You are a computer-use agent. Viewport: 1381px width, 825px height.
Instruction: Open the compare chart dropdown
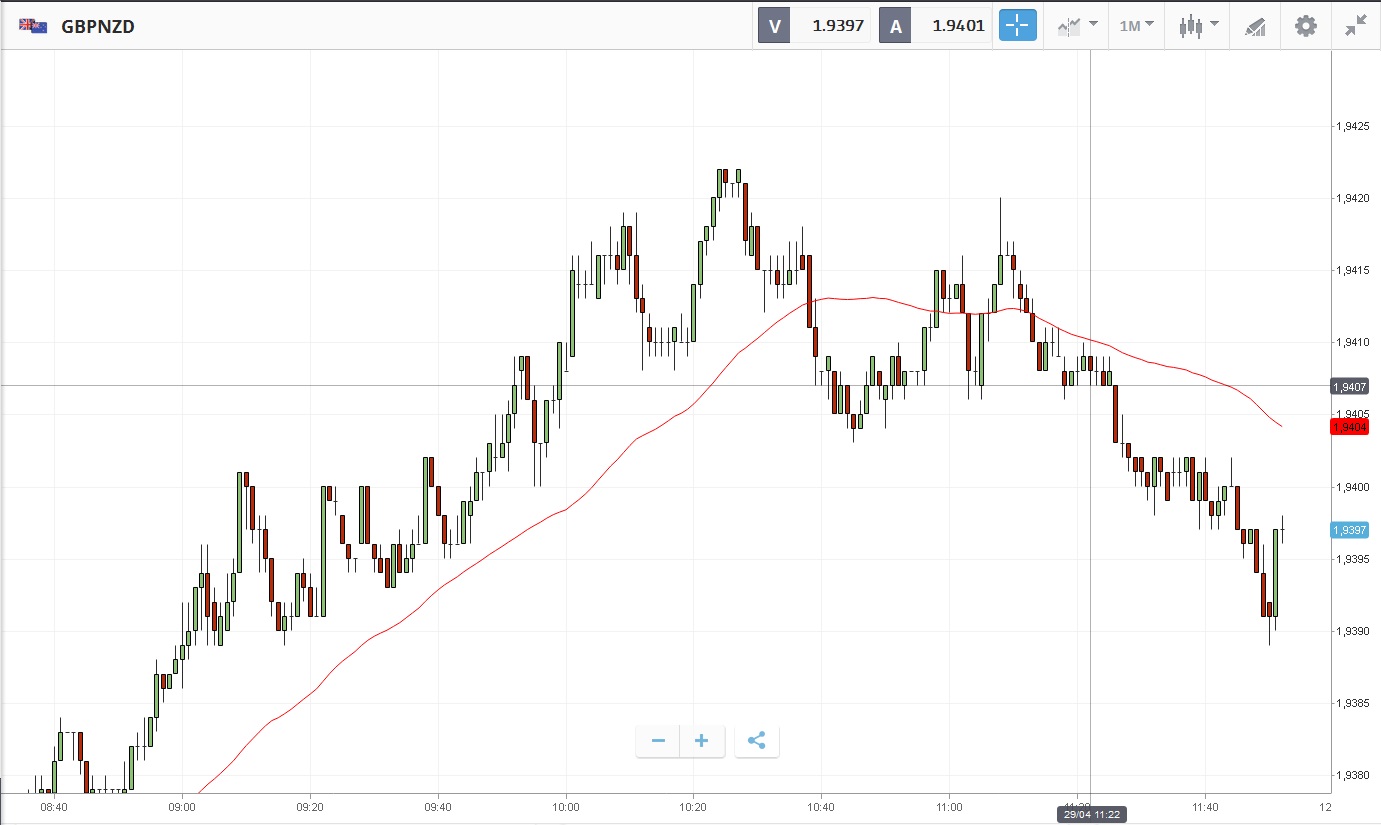click(1078, 26)
